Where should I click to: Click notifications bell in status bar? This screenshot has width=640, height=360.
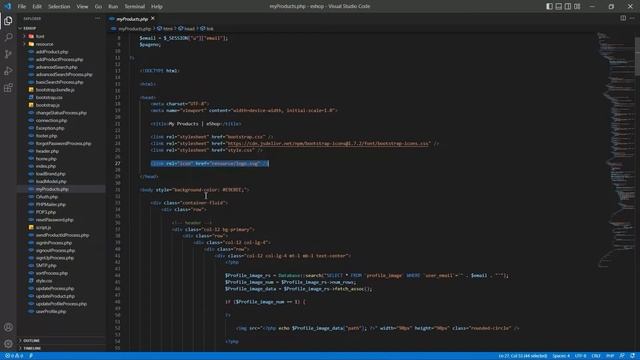(632, 356)
